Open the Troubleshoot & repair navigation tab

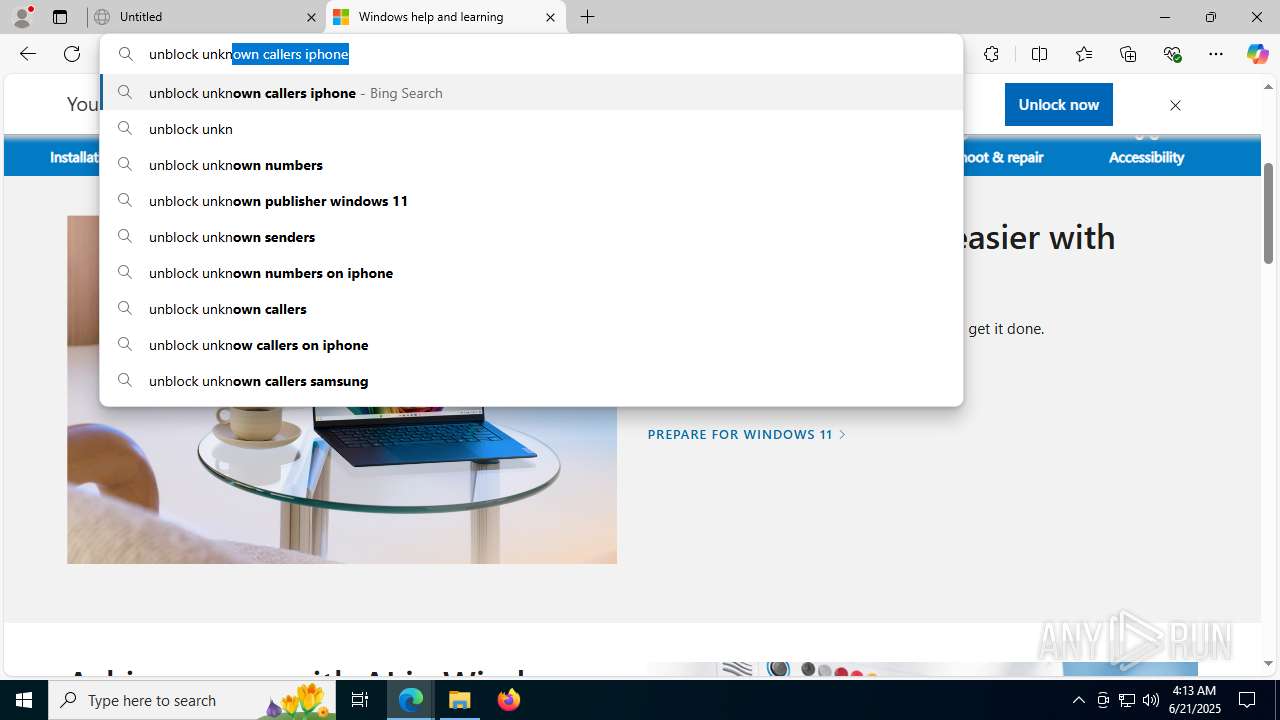point(1003,157)
